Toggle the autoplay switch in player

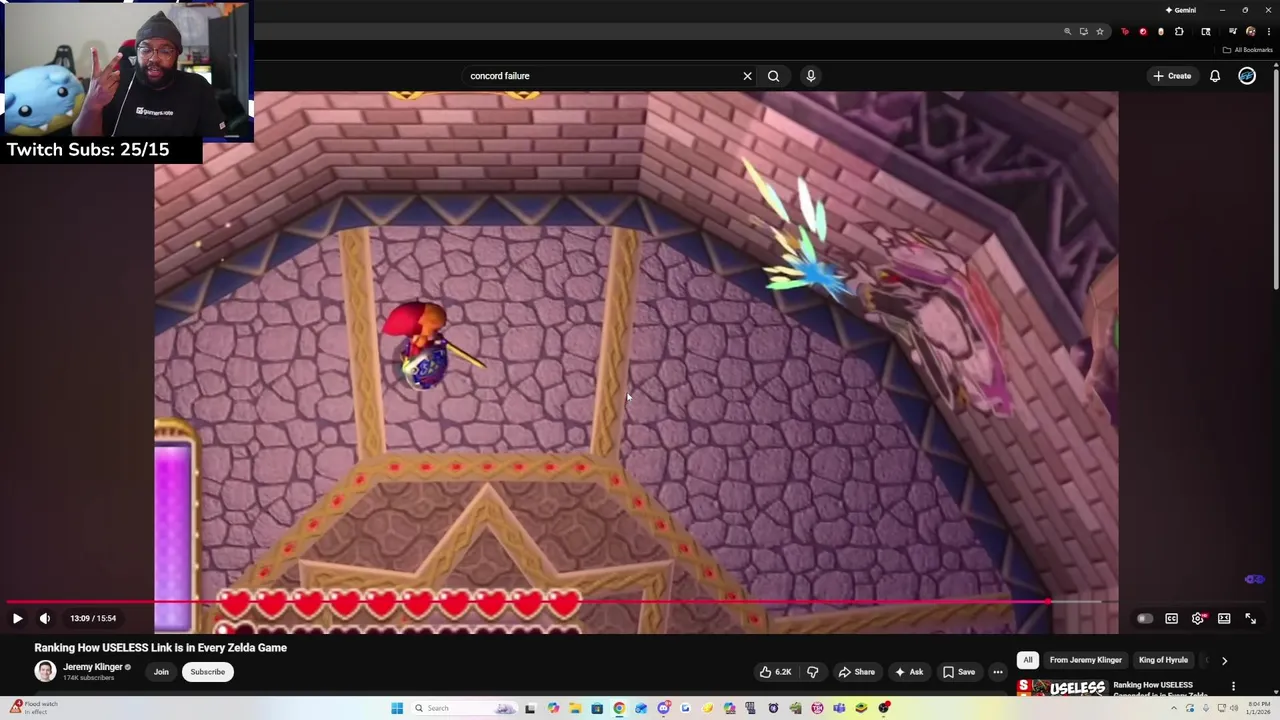click(1145, 618)
